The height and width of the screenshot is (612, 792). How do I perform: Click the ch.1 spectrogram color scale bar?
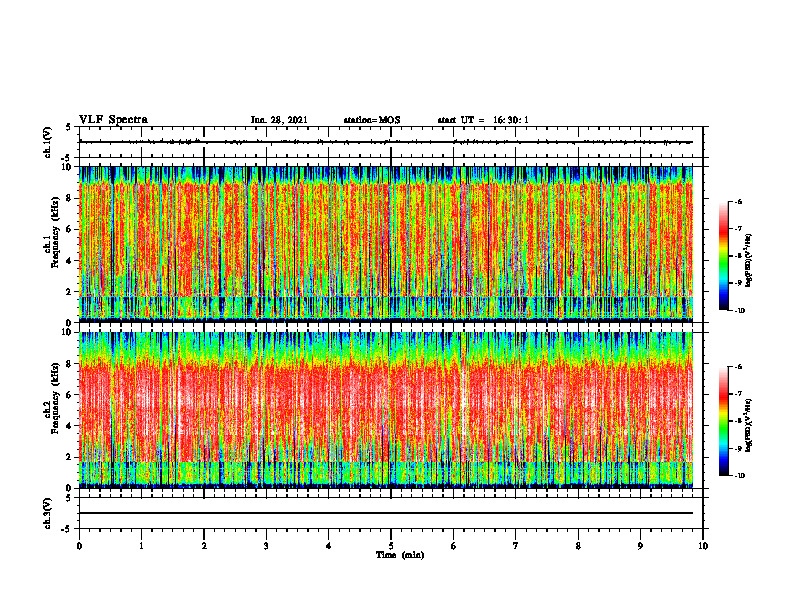tap(723, 256)
